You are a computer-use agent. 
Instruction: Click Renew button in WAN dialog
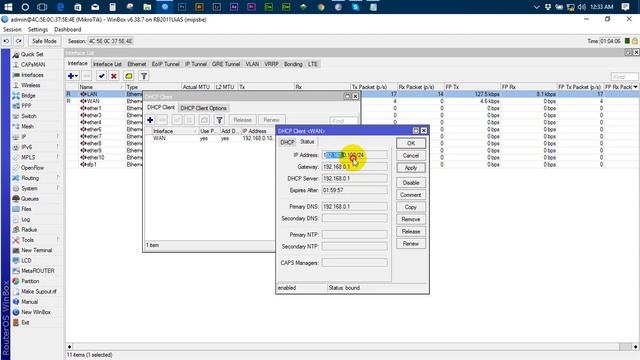411,244
